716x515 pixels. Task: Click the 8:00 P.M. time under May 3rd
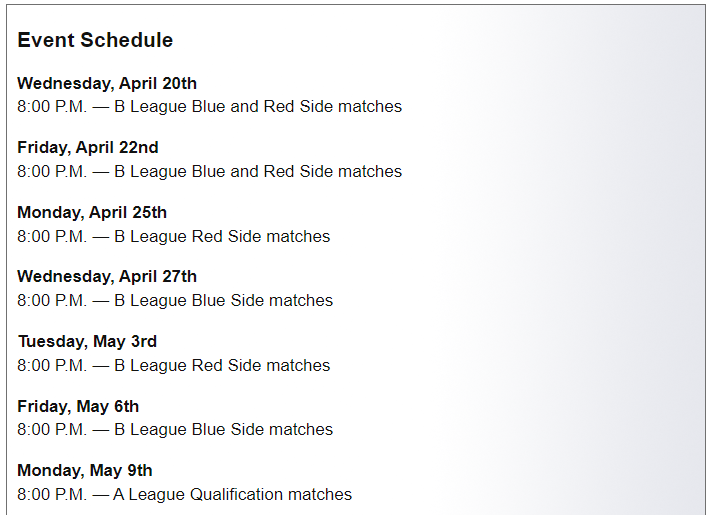(x=52, y=365)
